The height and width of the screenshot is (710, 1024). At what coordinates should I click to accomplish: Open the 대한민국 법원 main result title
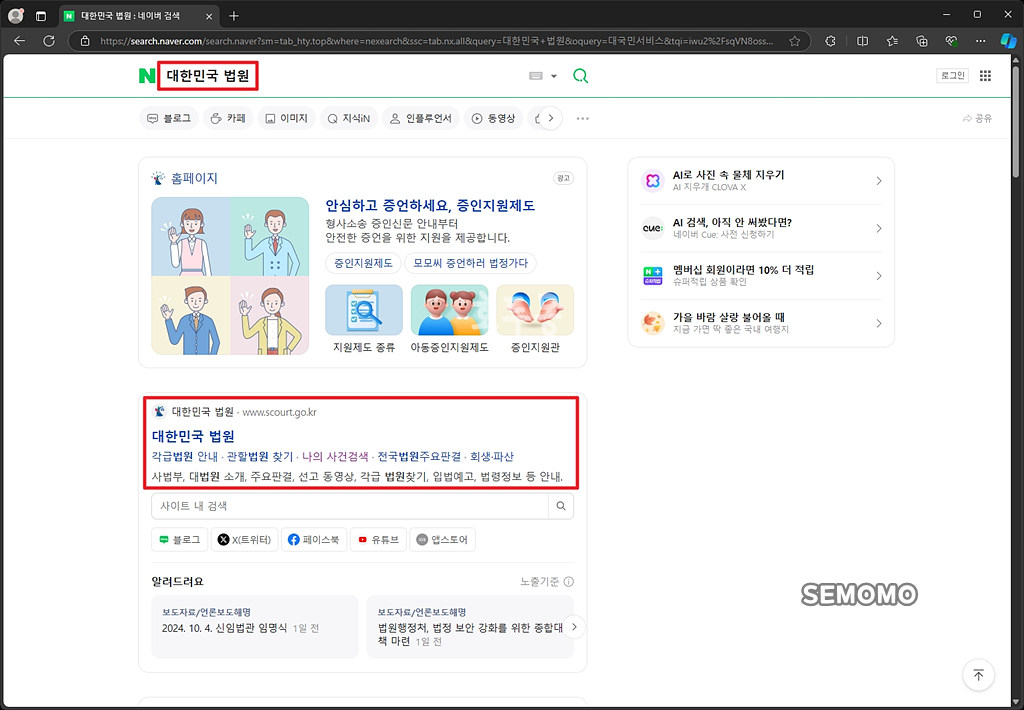[193, 436]
